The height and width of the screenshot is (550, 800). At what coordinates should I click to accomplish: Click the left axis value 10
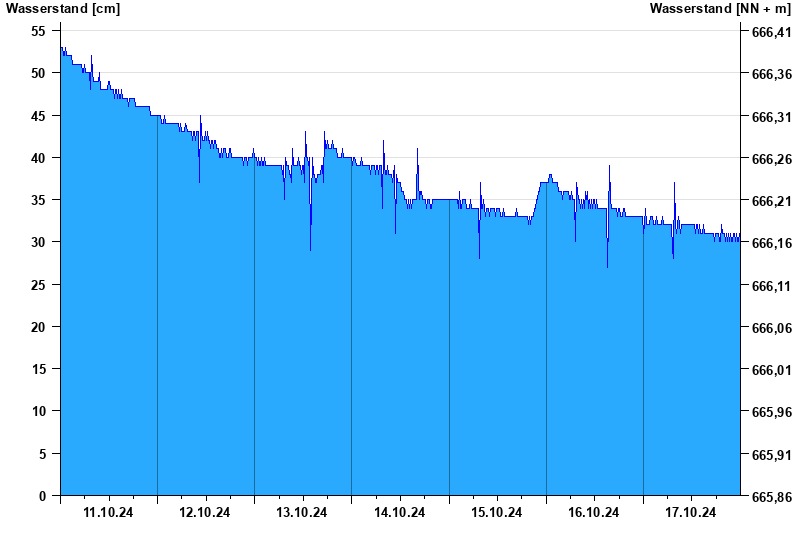pyautogui.click(x=38, y=411)
